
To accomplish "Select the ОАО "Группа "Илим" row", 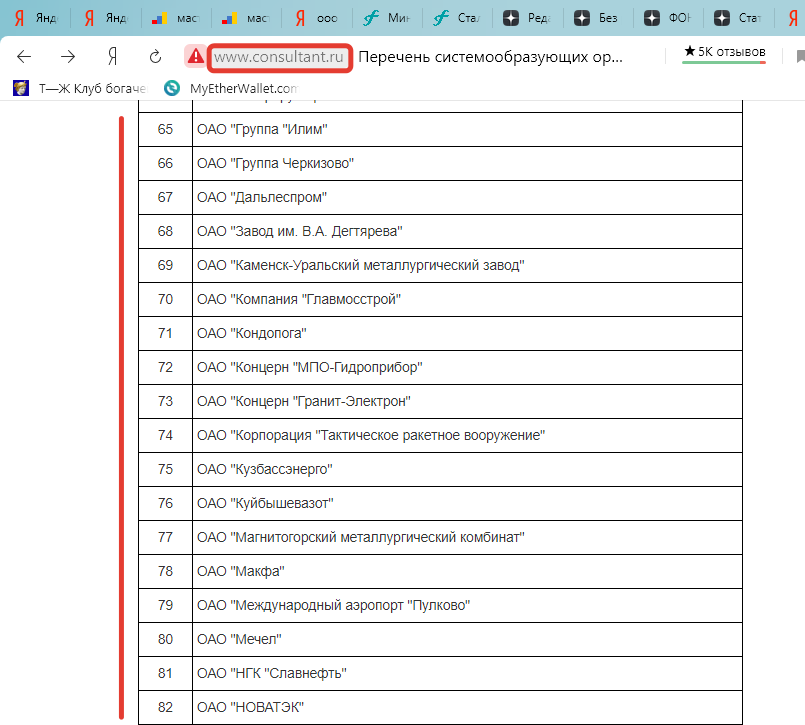I will tap(440, 129).
